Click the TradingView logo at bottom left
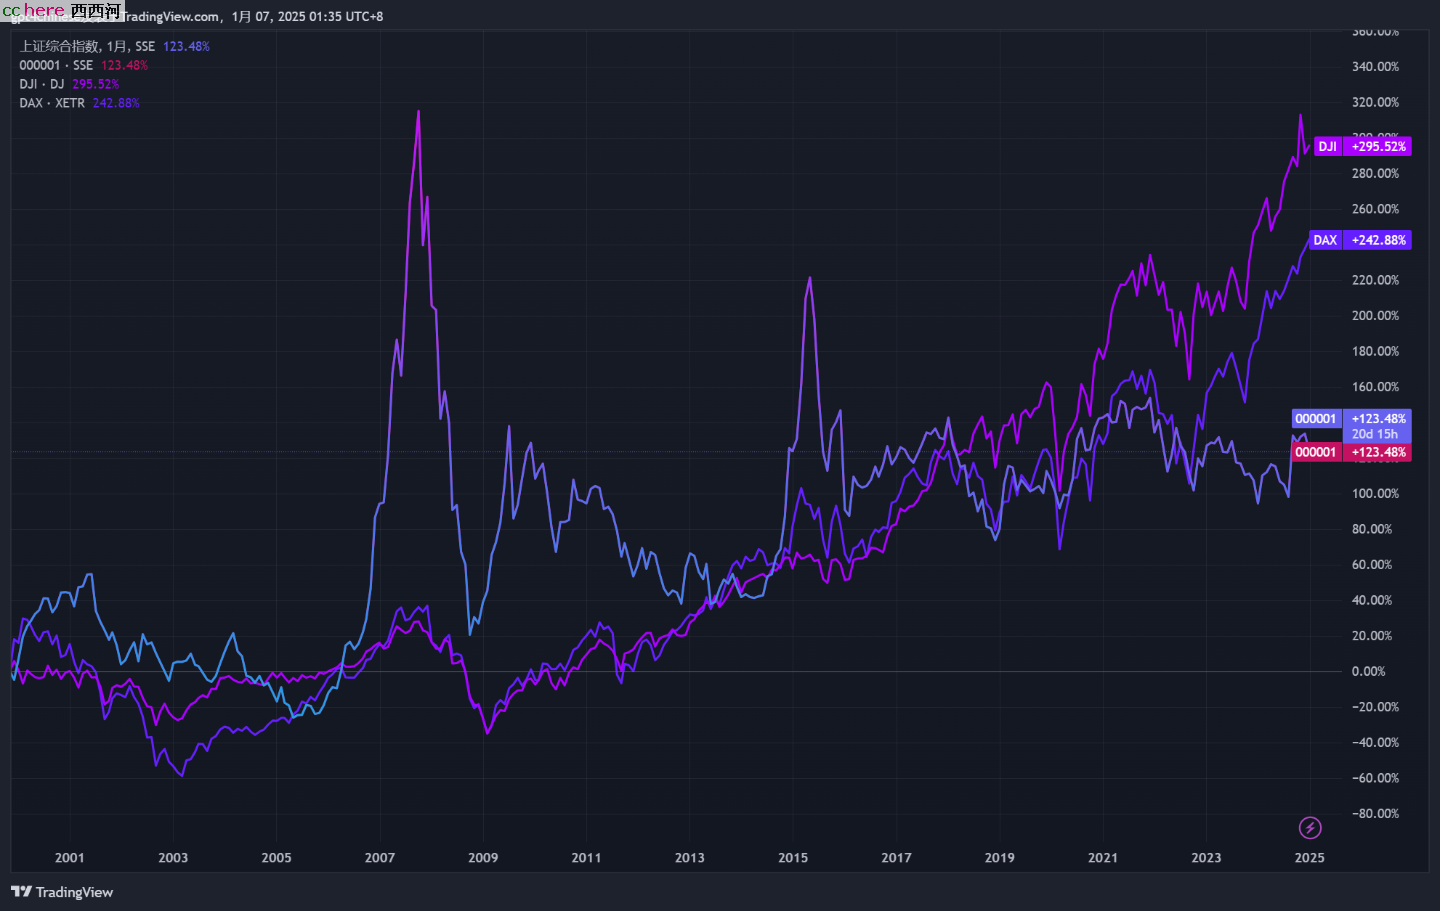 click(x=62, y=892)
